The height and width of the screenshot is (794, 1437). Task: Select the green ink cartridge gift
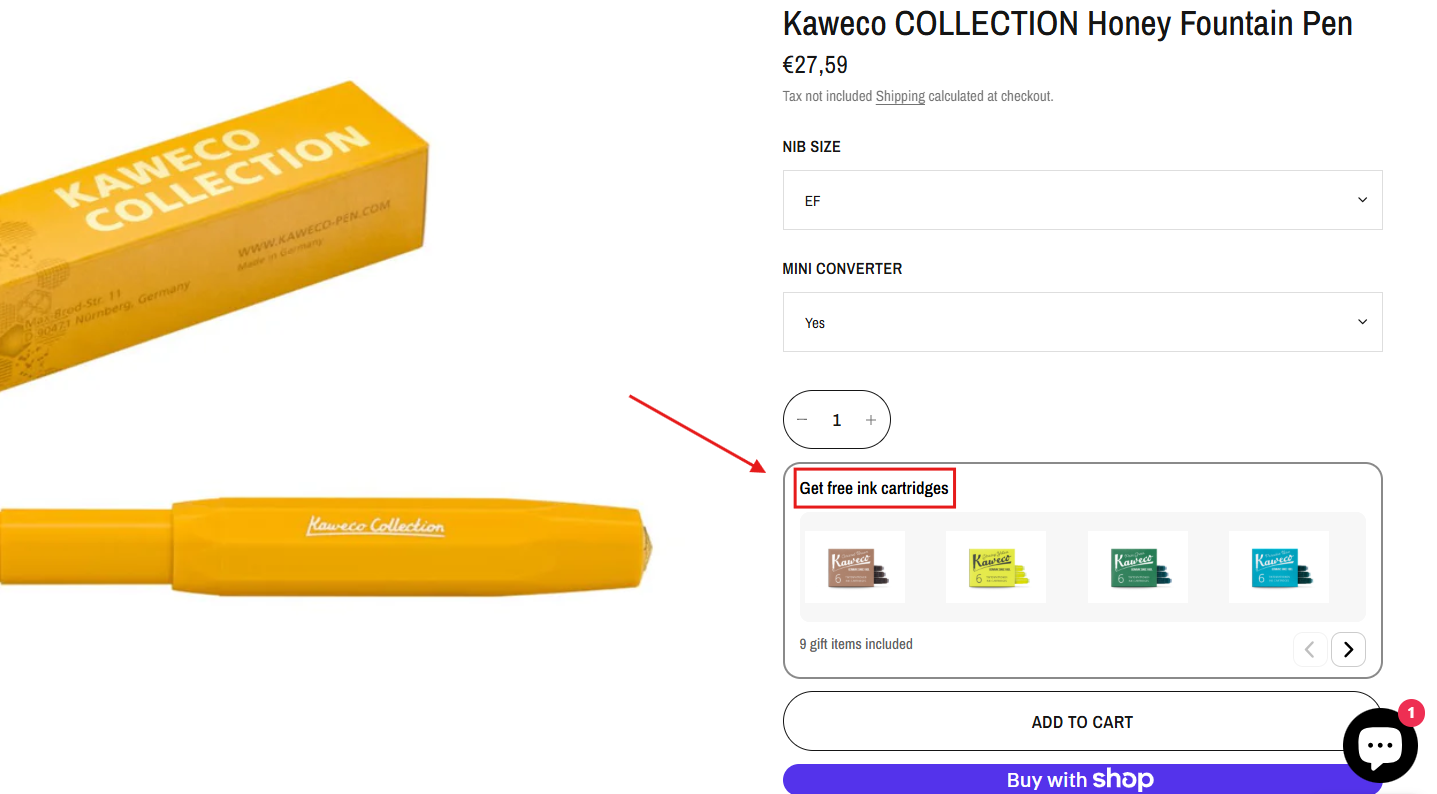[x=1138, y=567]
